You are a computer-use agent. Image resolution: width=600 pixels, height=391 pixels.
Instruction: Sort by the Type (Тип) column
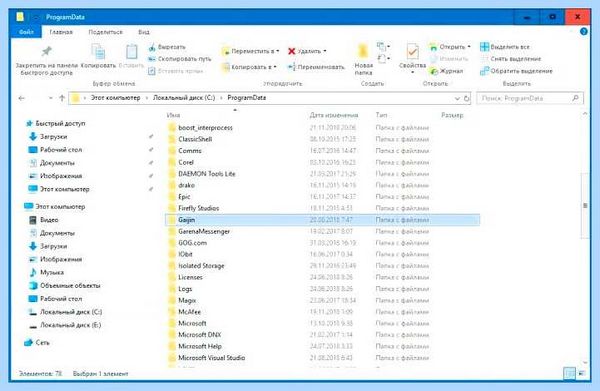pyautogui.click(x=381, y=115)
